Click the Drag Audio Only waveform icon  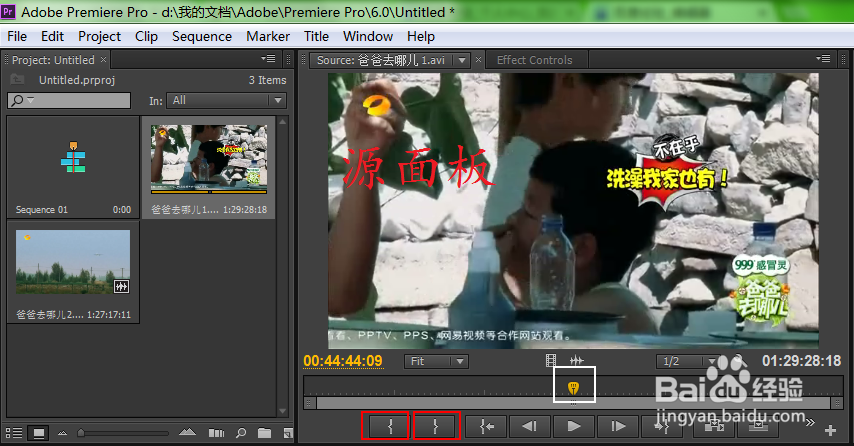tap(576, 360)
